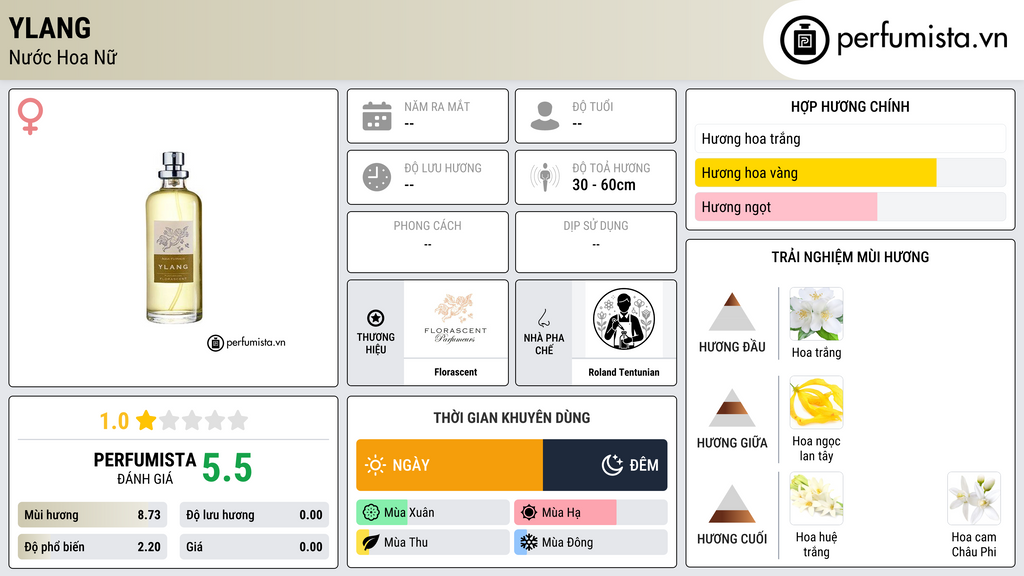Open the Hoa trắng note thumbnail
The width and height of the screenshot is (1024, 576).
tap(816, 314)
